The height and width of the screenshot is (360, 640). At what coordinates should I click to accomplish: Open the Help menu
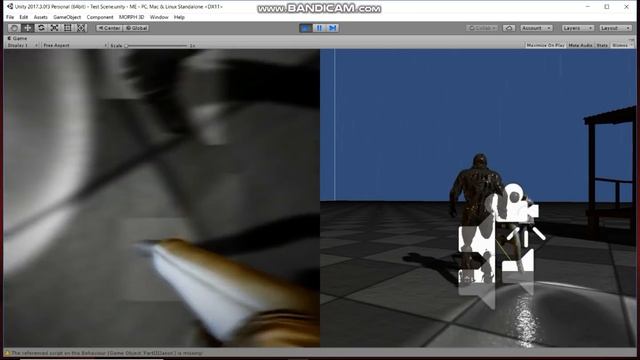tap(179, 17)
